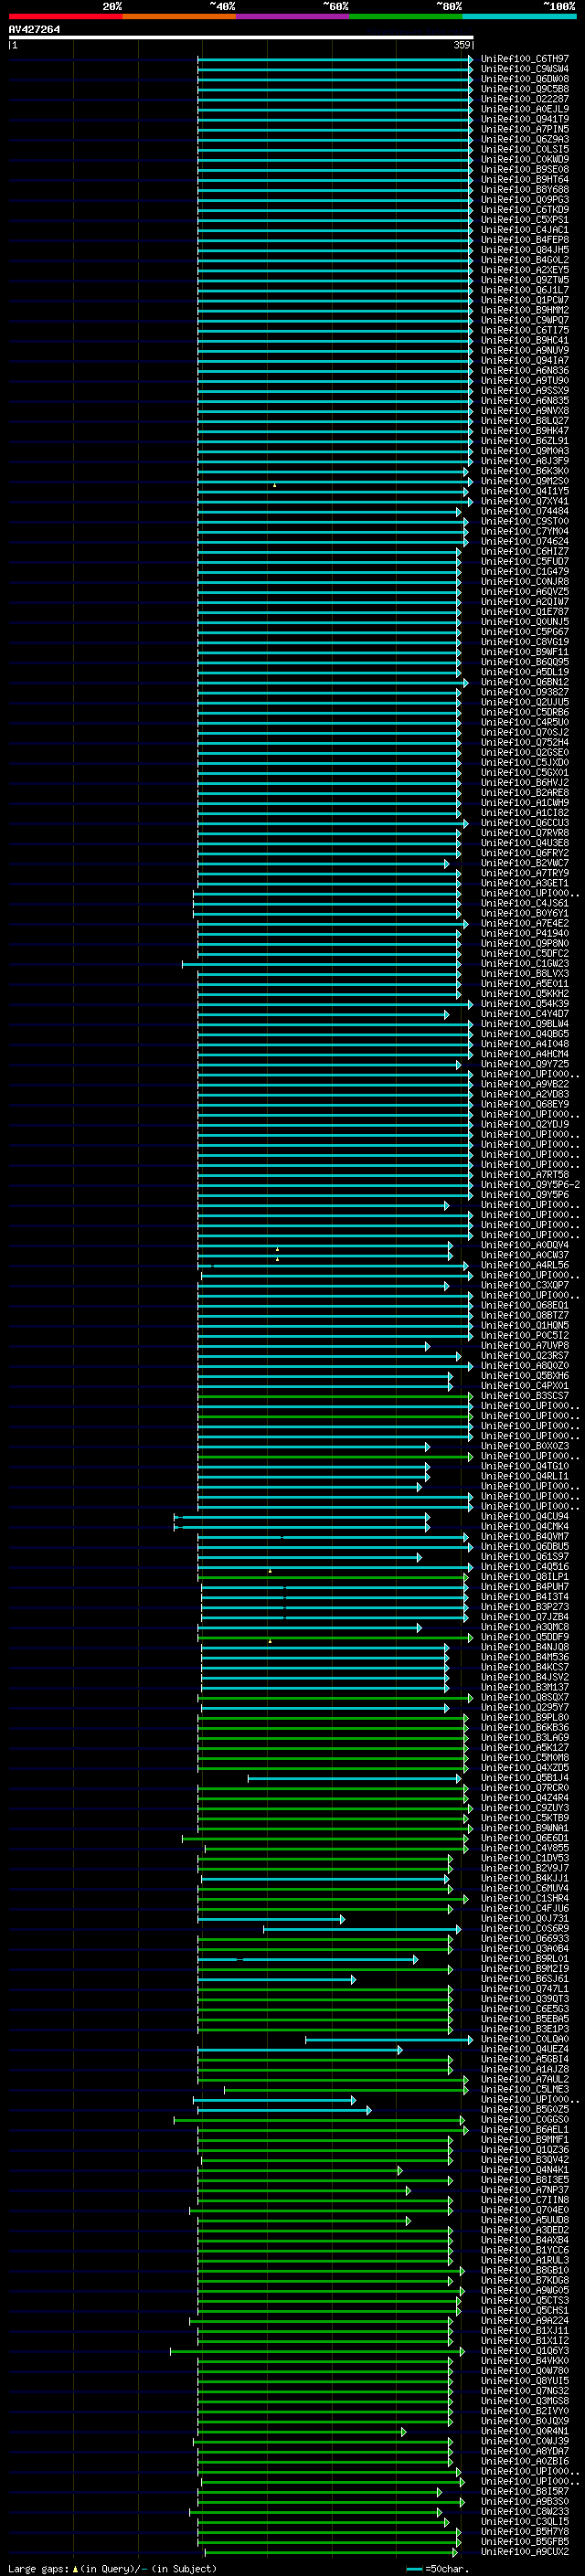Select hit label UniRef100_A4RL56
Viewport: 585px width, 2576px height.
(525, 1265)
